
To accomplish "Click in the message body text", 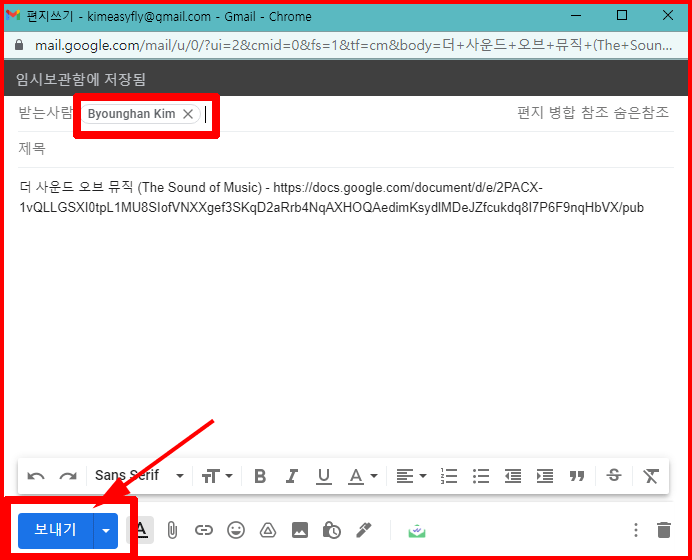I will [331, 197].
